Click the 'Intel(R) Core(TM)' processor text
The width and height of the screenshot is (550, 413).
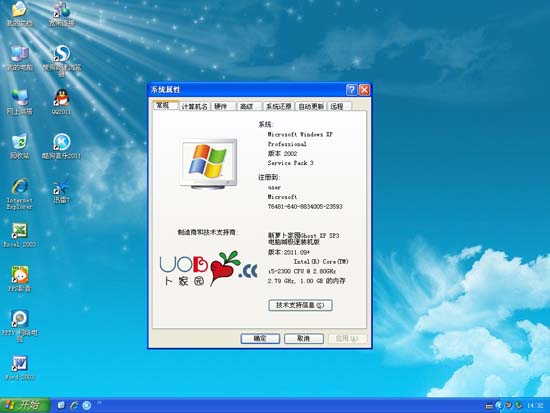coord(321,262)
